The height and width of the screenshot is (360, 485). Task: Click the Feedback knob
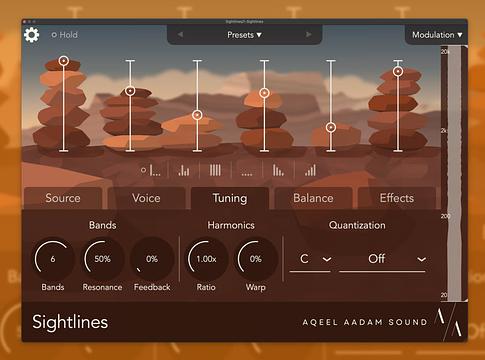tap(152, 259)
